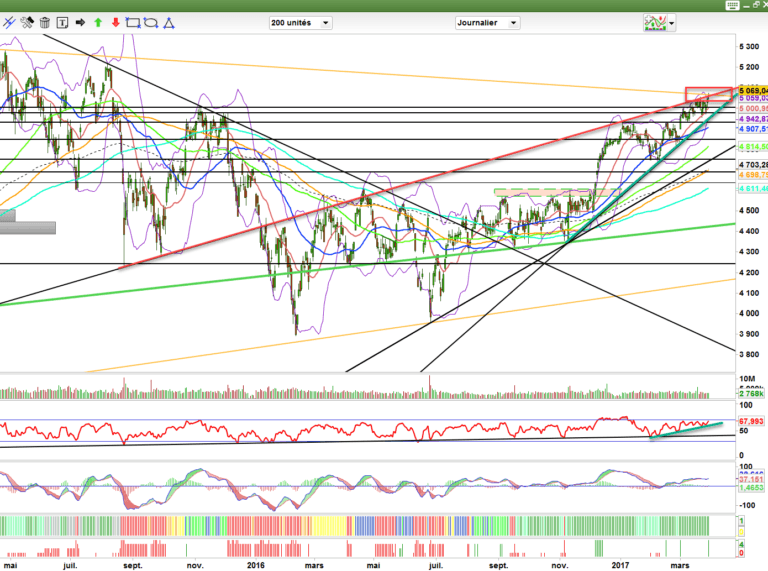Click the chart indicators template button
The height and width of the screenshot is (571, 768).
655,22
